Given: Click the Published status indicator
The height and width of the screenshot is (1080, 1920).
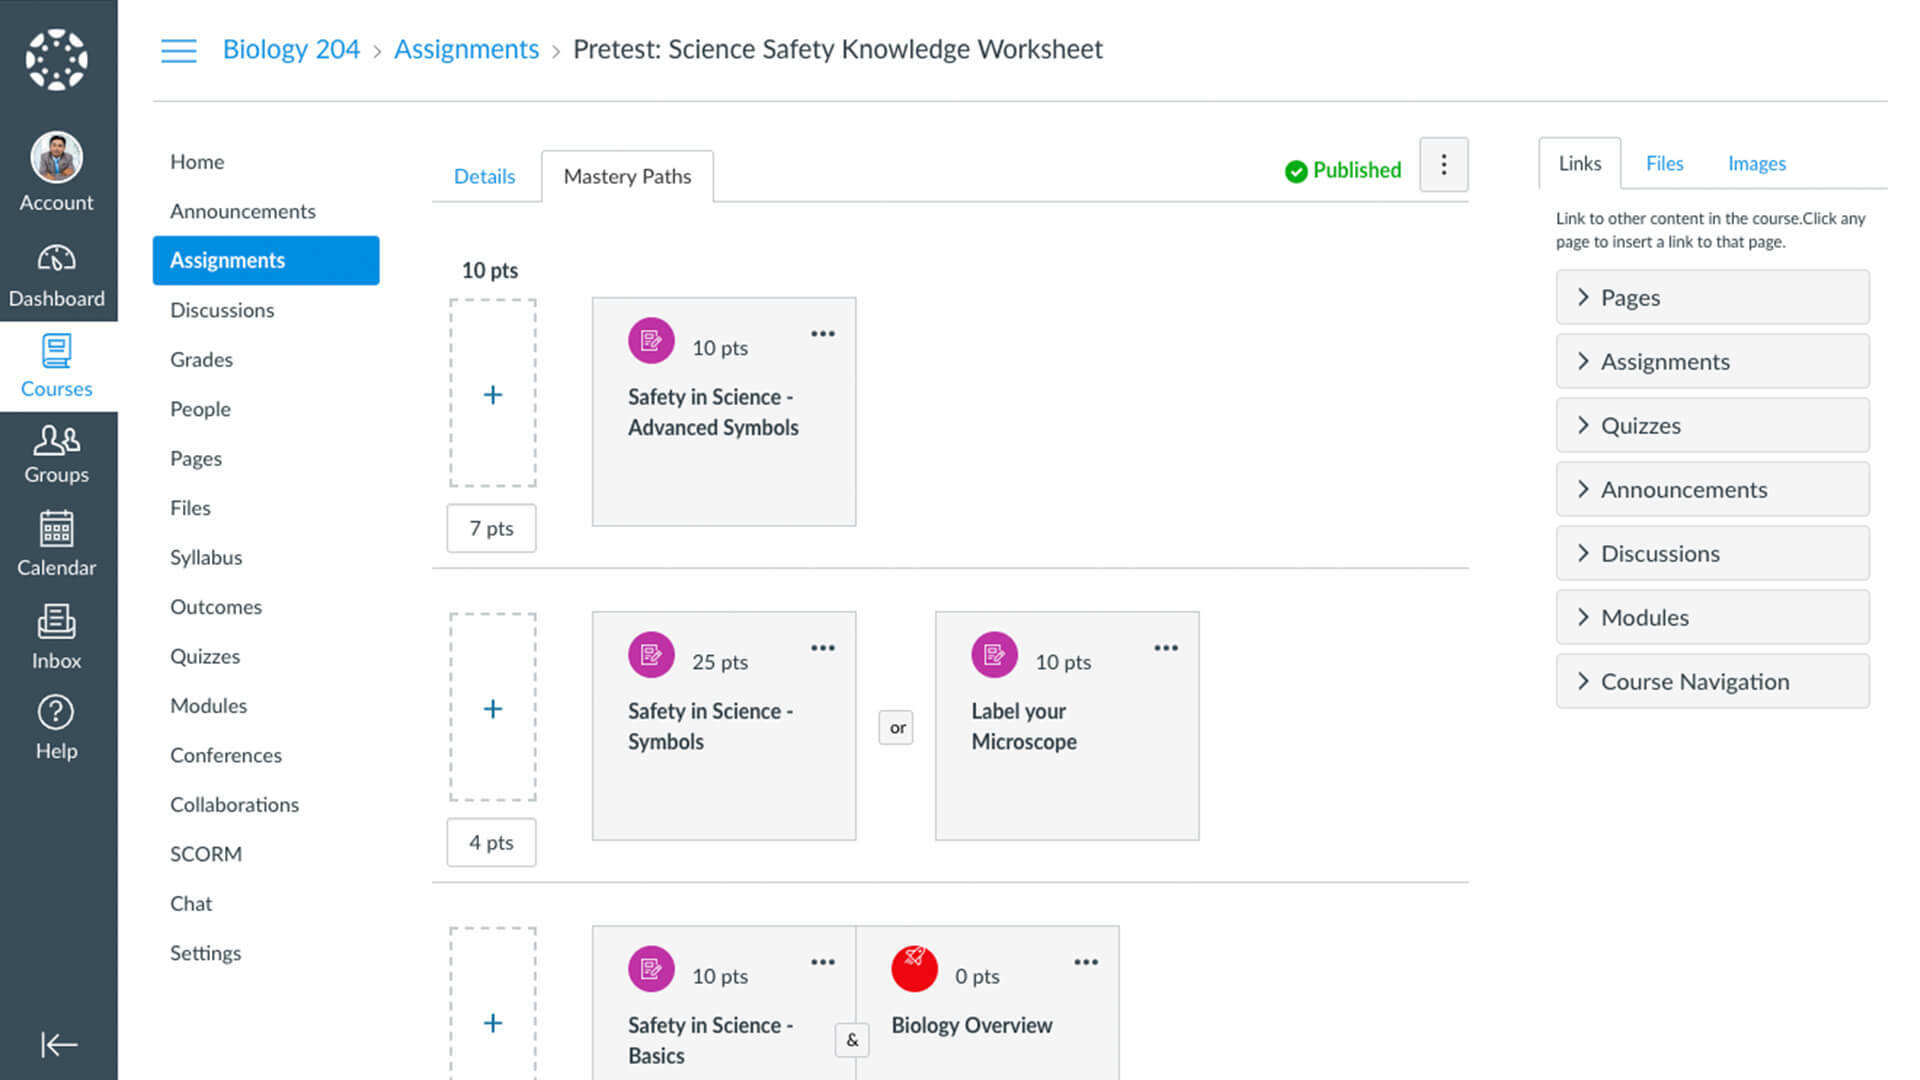Looking at the screenshot, I should tap(1342, 170).
